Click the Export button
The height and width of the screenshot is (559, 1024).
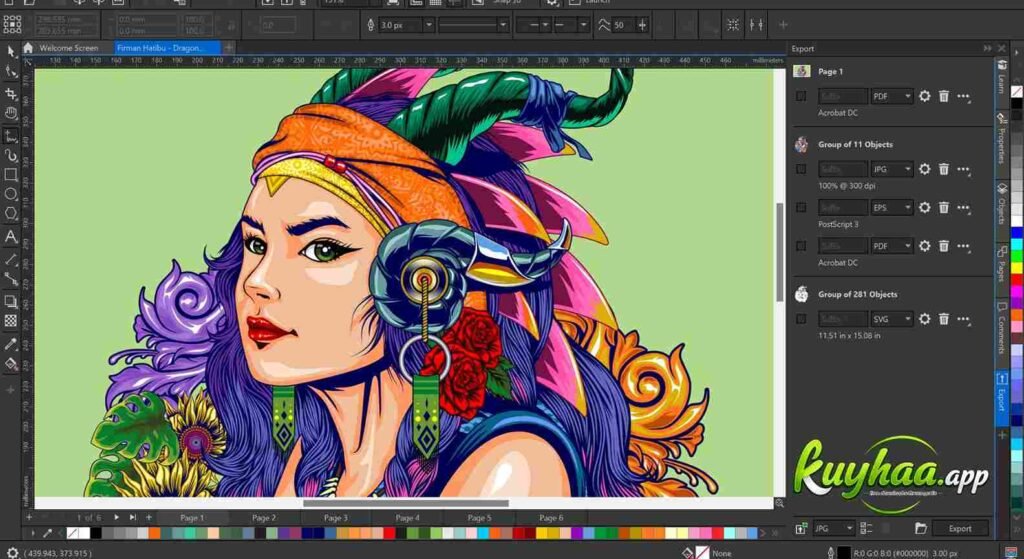pyautogui.click(x=960, y=528)
